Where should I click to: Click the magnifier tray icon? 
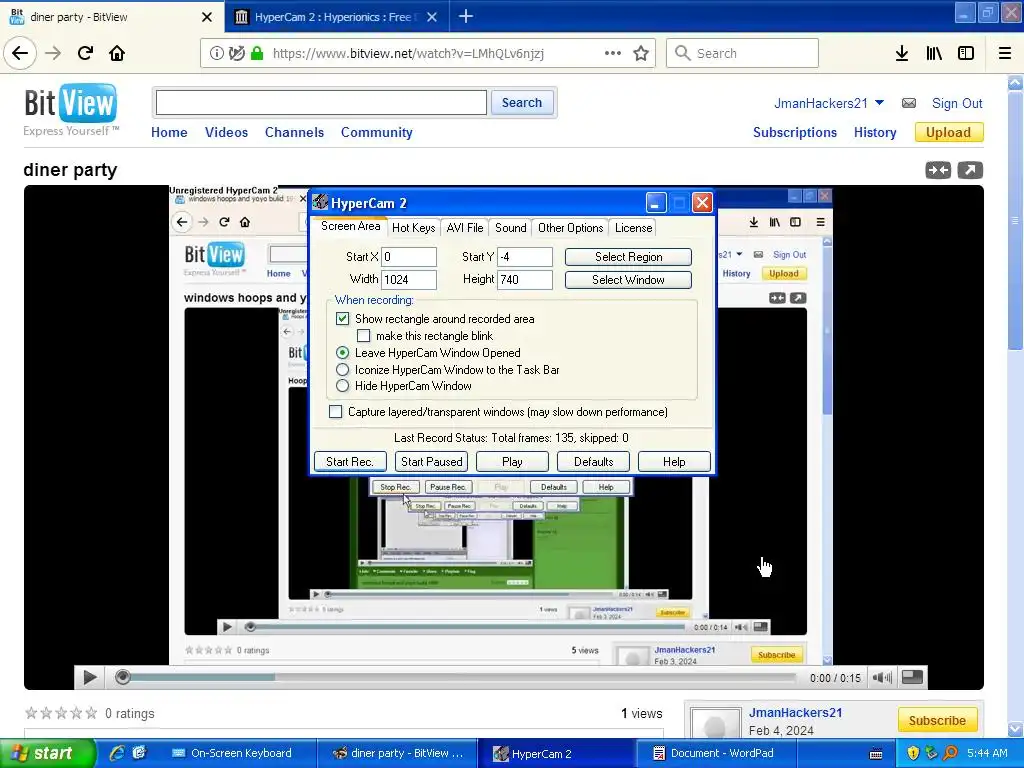pos(950,753)
